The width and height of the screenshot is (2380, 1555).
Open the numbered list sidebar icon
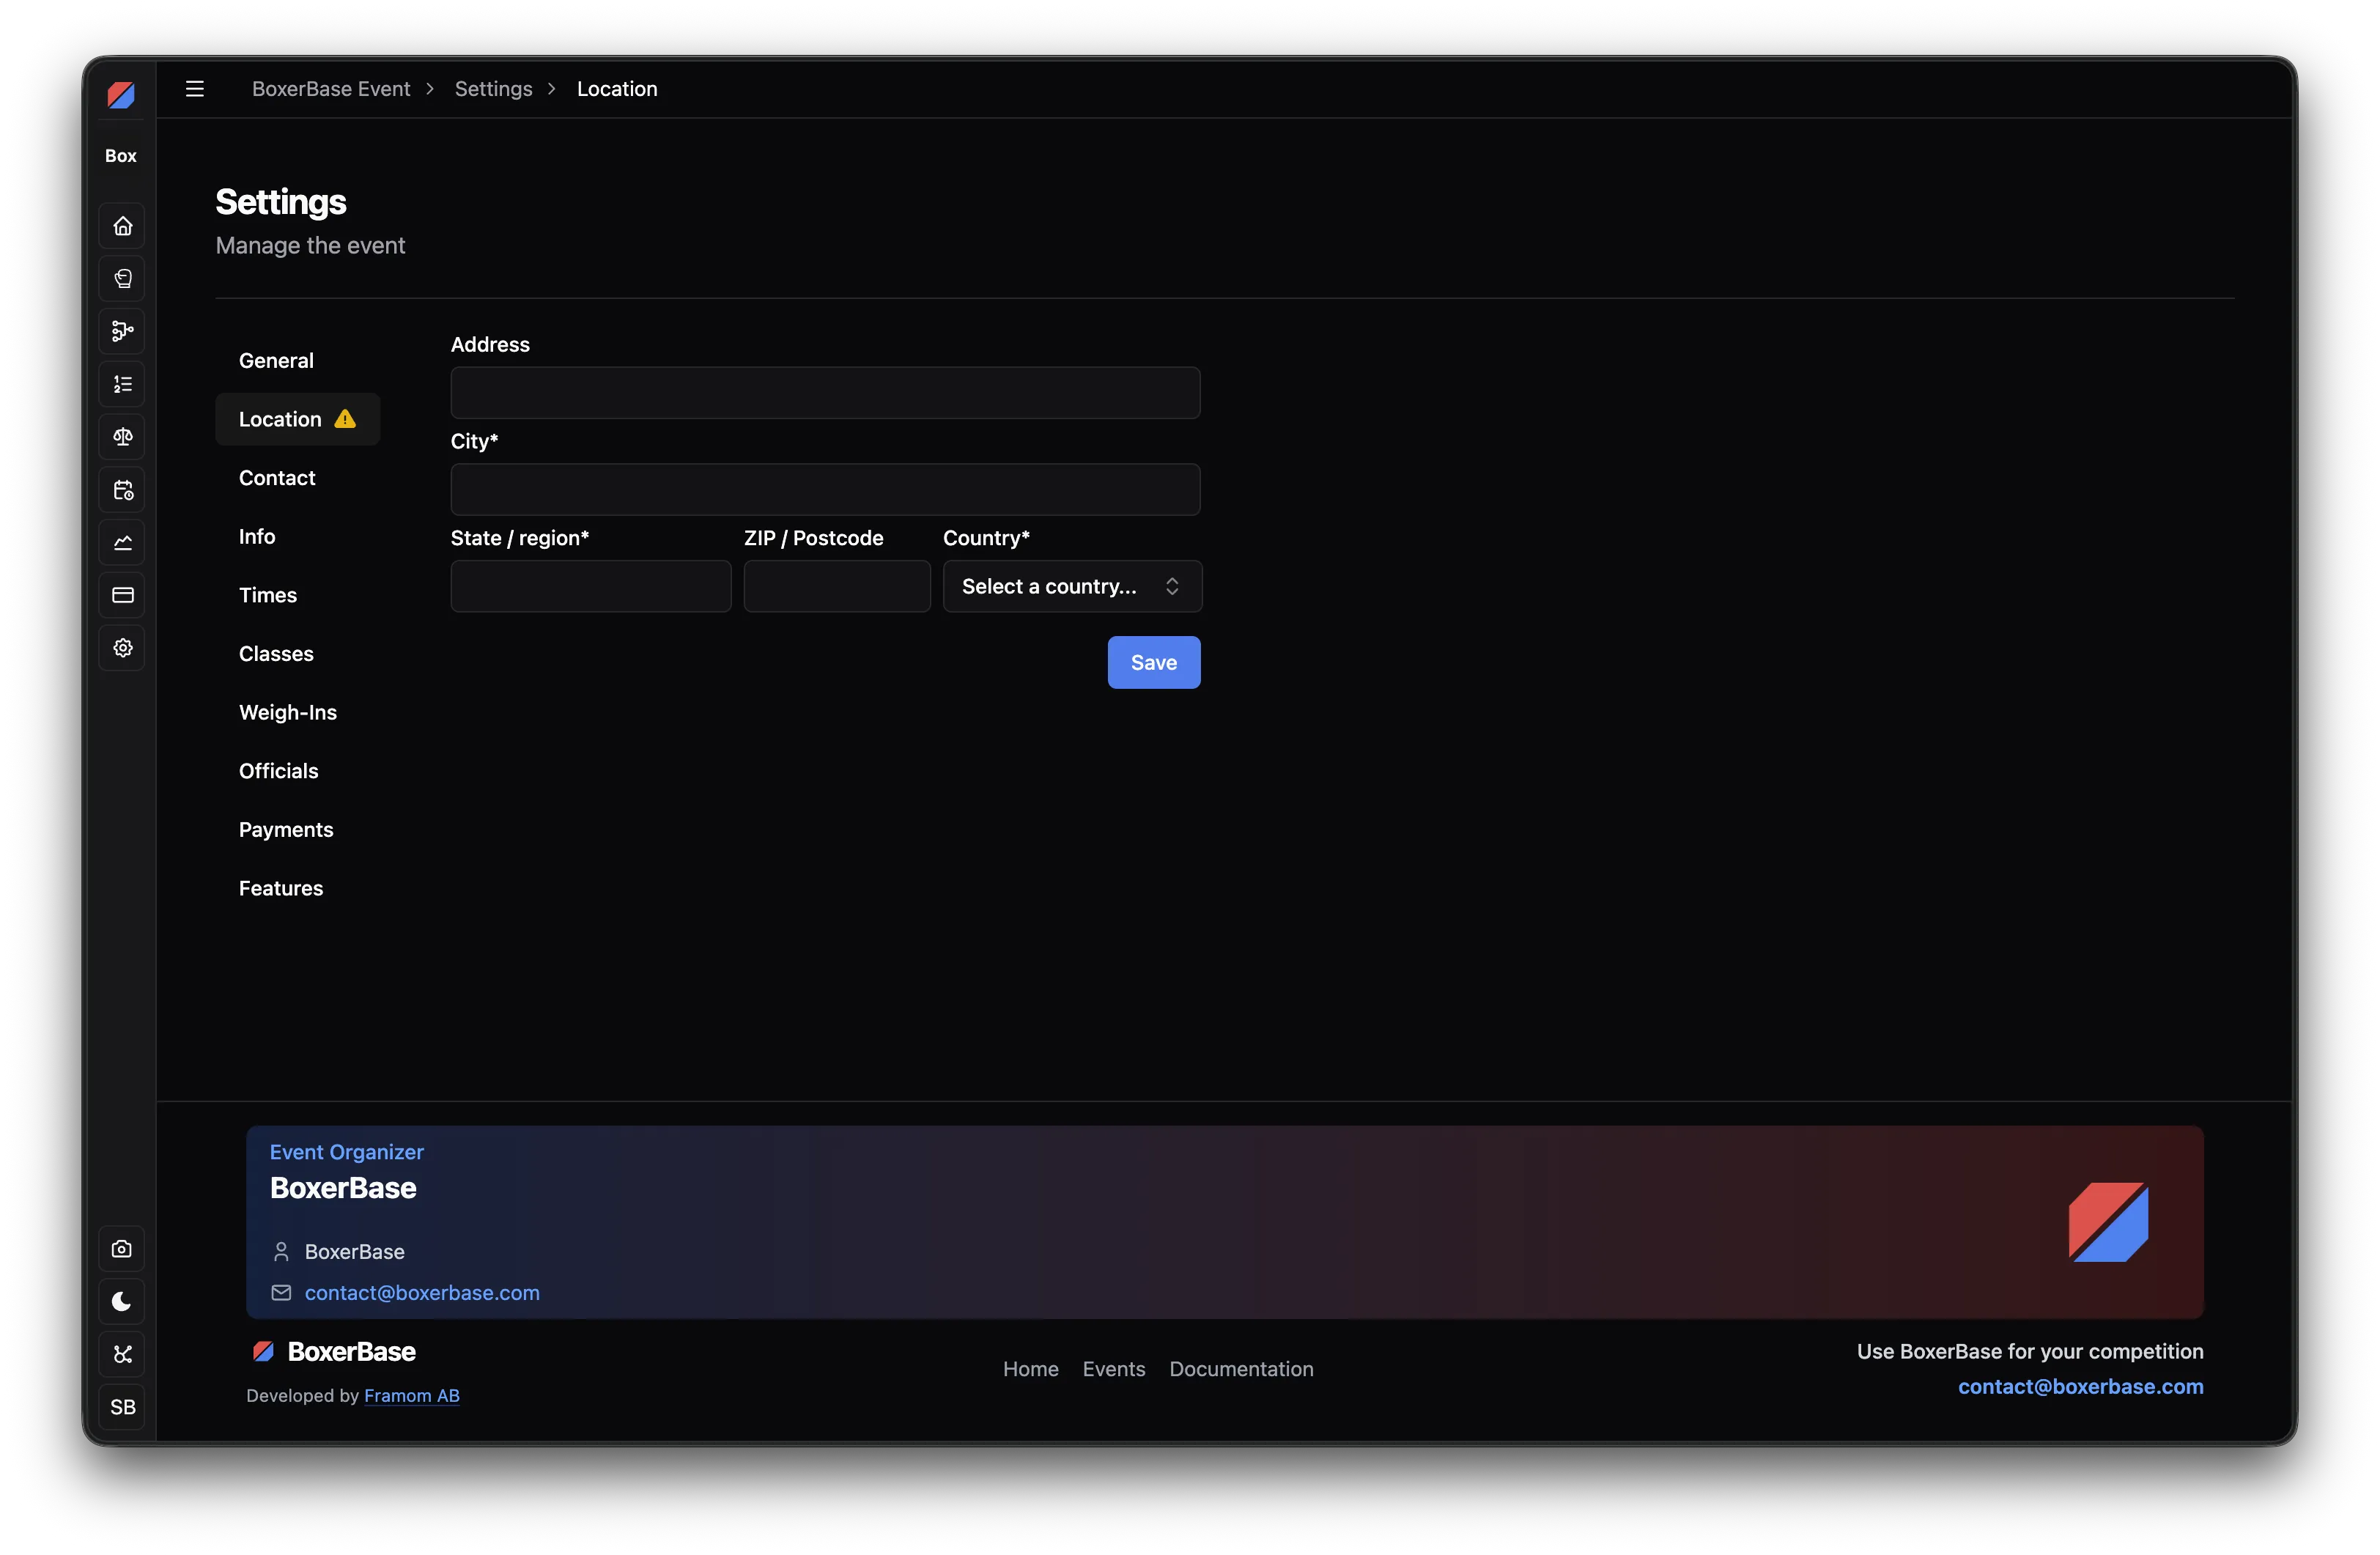pos(122,384)
